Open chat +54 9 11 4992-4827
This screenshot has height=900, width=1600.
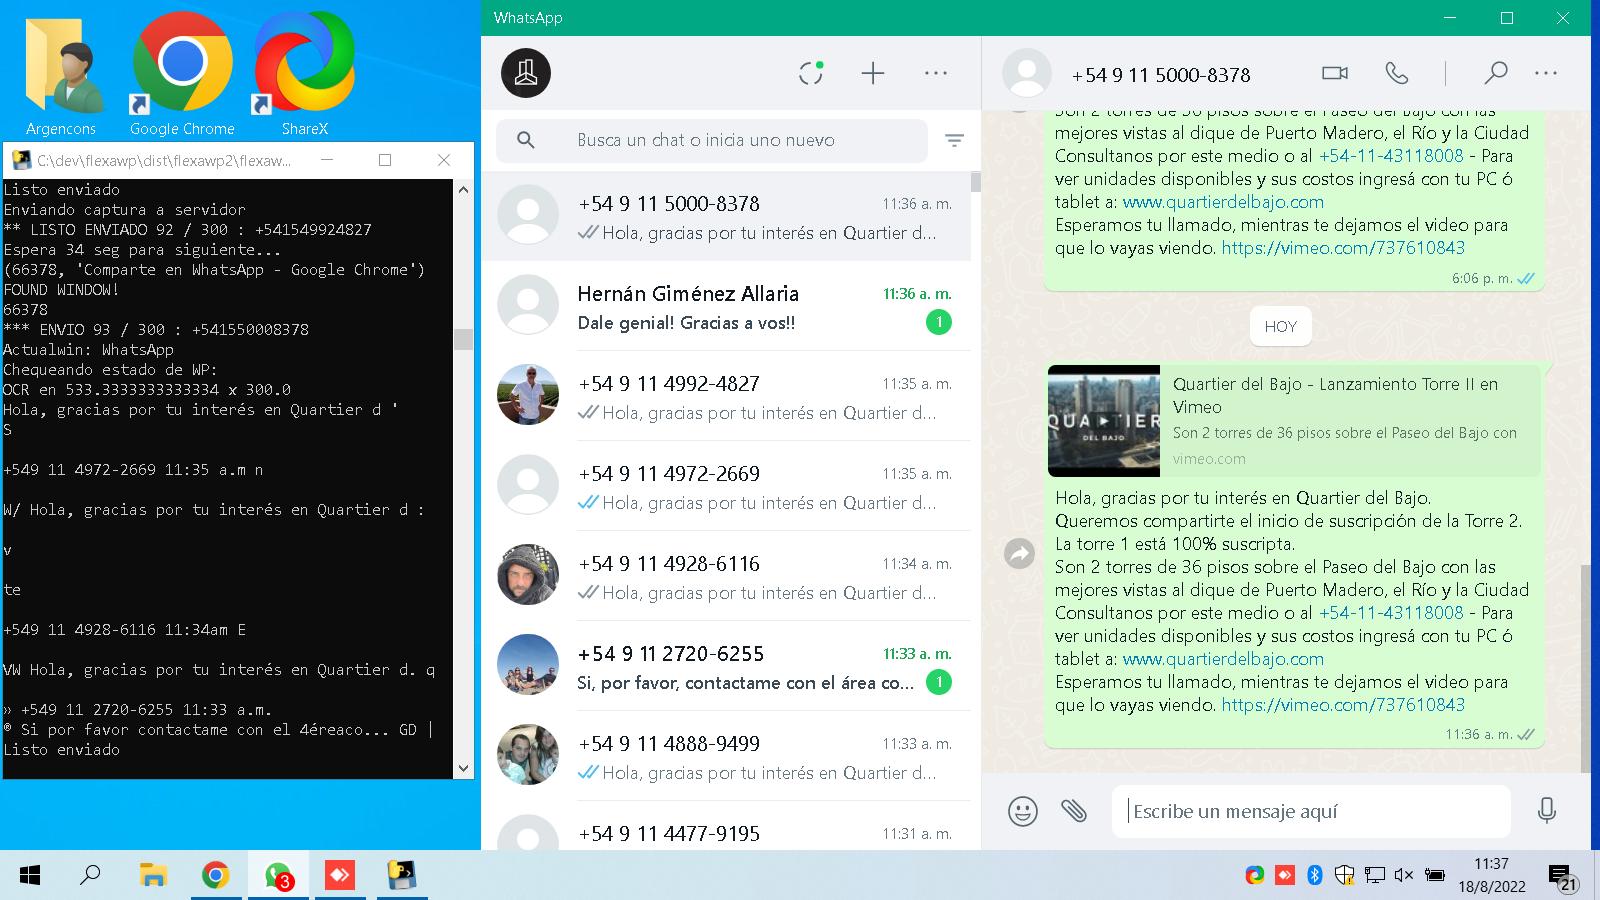coord(726,396)
